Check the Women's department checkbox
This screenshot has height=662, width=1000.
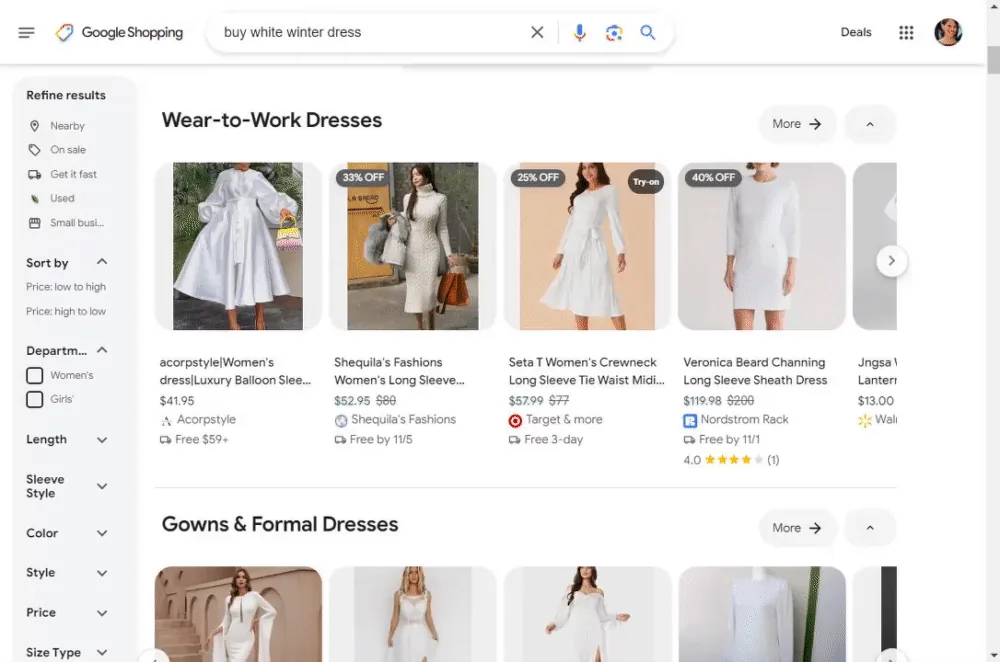click(x=34, y=376)
